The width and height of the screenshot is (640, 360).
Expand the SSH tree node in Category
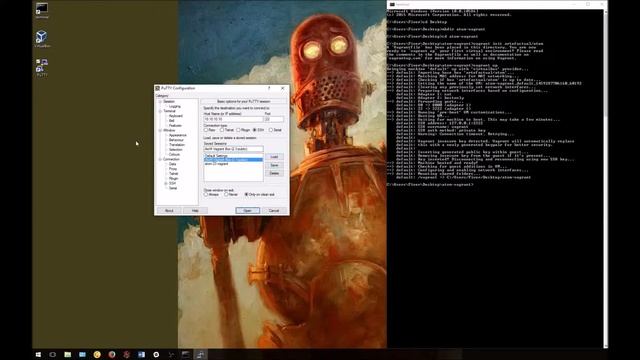[x=166, y=183]
